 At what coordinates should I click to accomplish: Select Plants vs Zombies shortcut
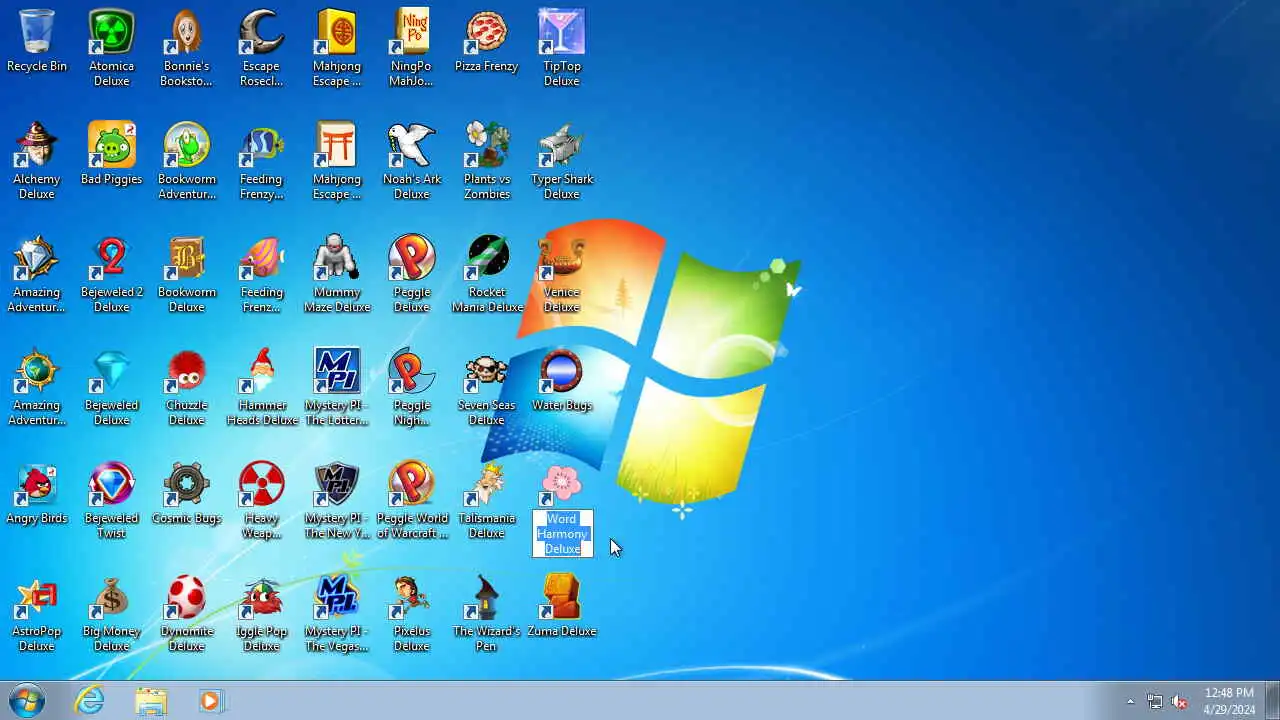coord(487,145)
